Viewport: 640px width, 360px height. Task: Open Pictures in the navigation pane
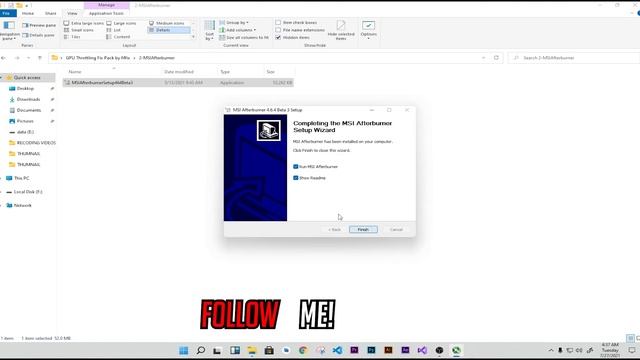coord(25,121)
